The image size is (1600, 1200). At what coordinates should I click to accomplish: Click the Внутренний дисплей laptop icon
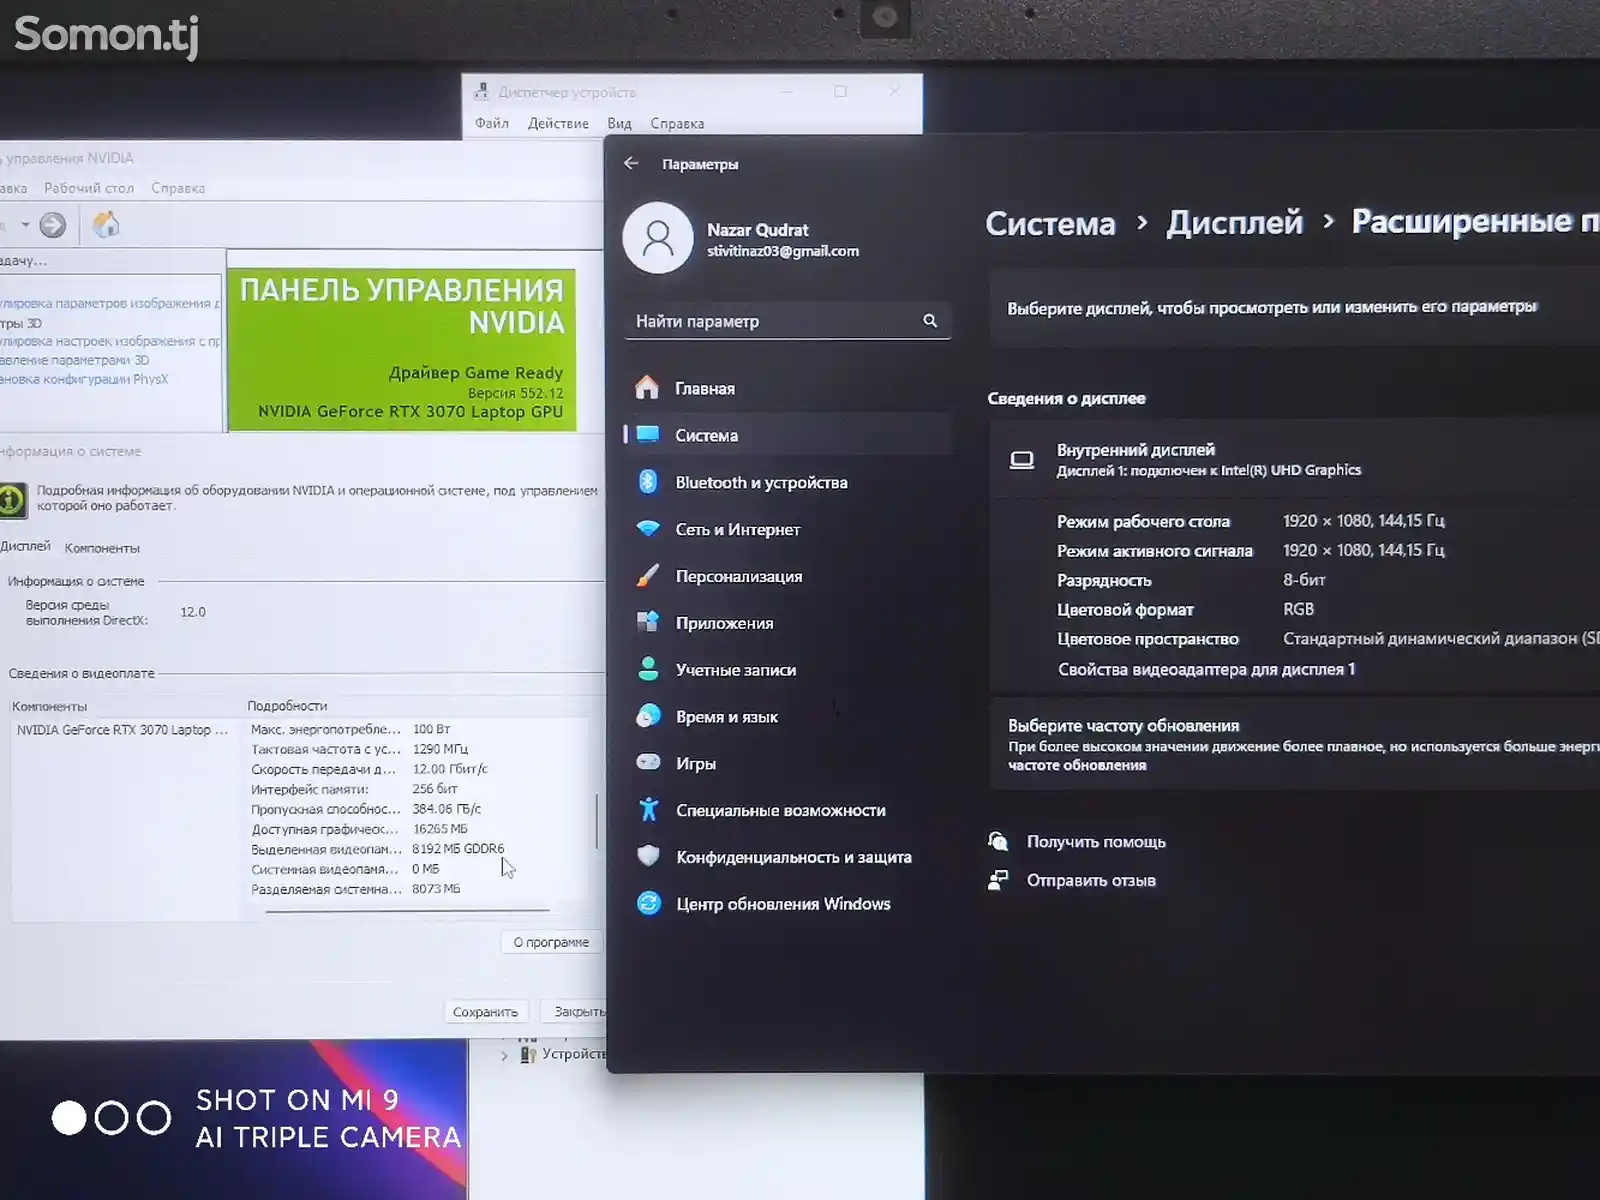[1022, 460]
